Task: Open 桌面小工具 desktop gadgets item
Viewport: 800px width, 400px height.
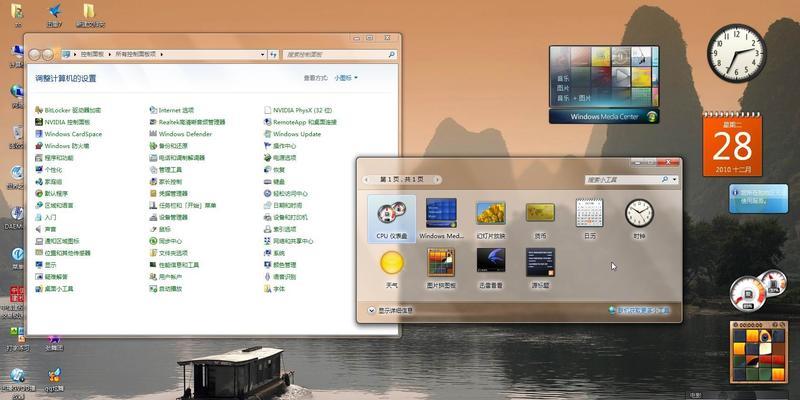Action: 54,289
